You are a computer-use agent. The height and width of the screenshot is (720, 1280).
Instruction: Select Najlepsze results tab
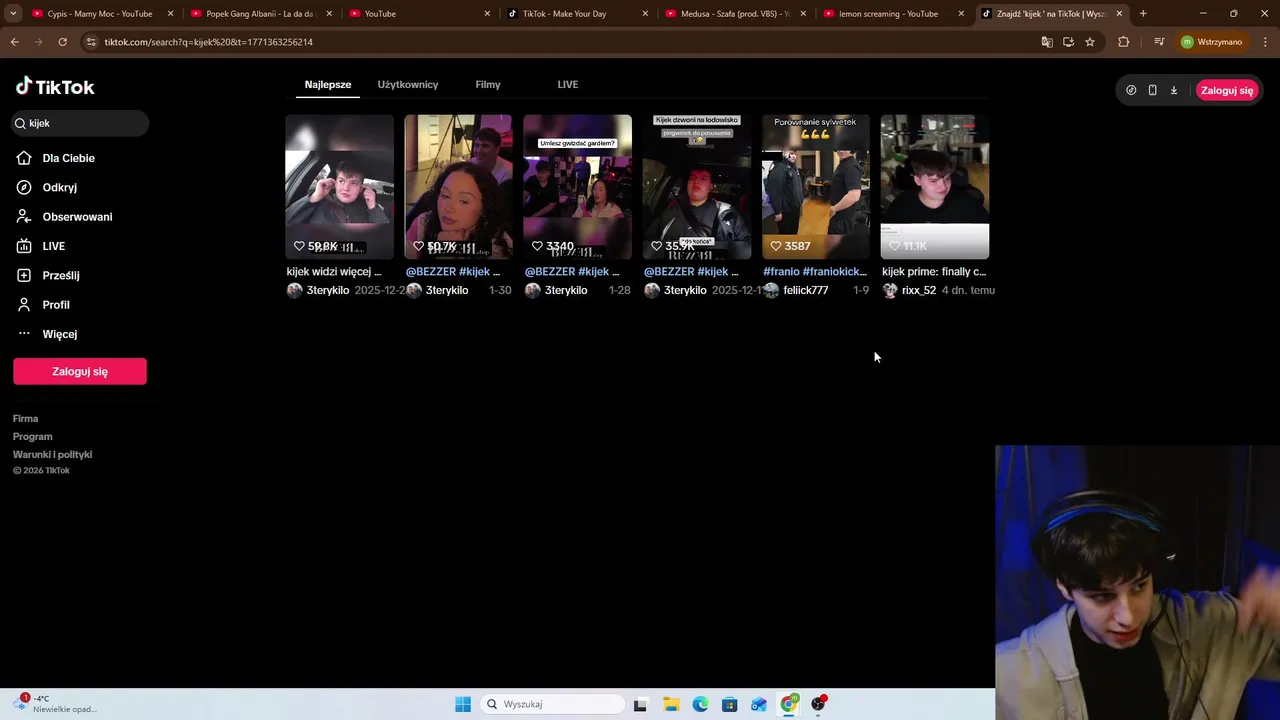pyautogui.click(x=328, y=85)
